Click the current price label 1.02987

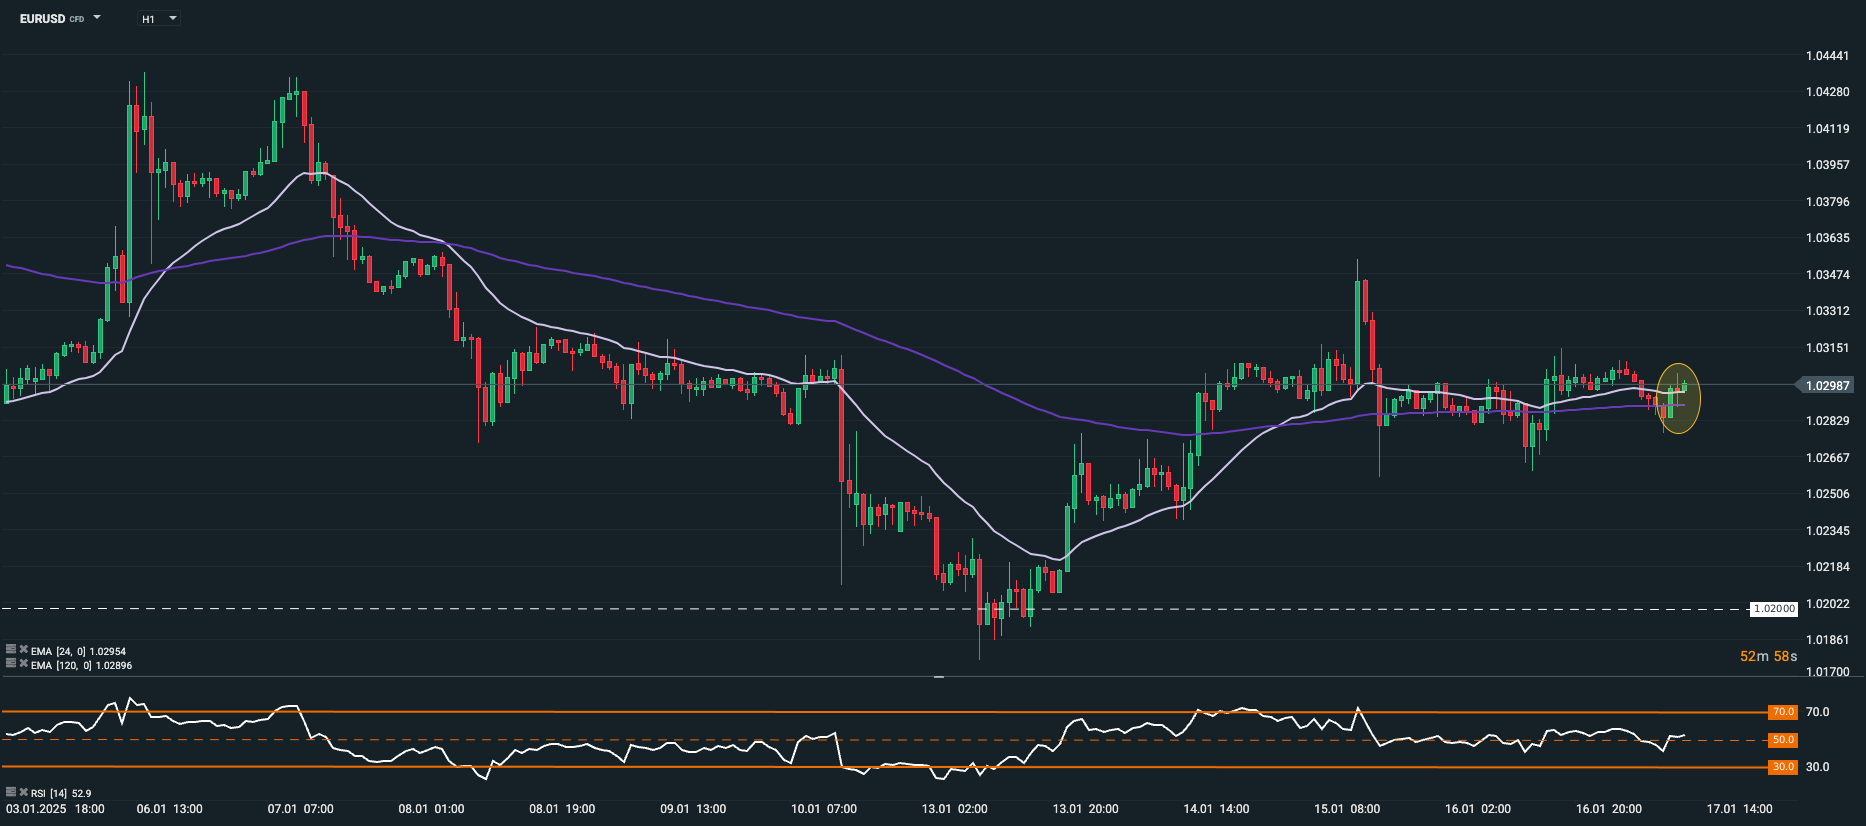[1827, 385]
